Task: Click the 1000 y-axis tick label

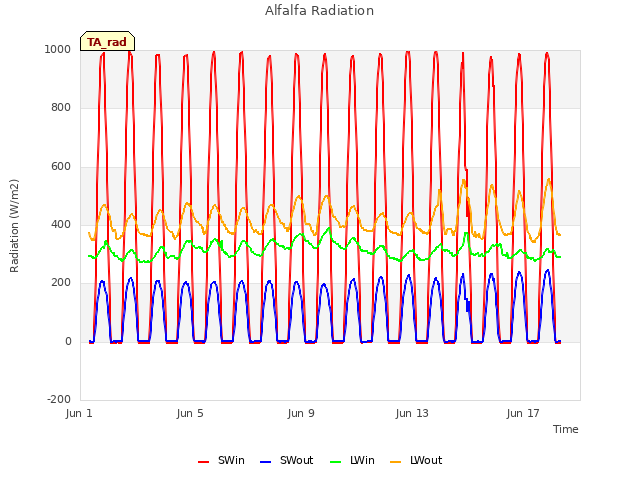Action: tap(58, 49)
